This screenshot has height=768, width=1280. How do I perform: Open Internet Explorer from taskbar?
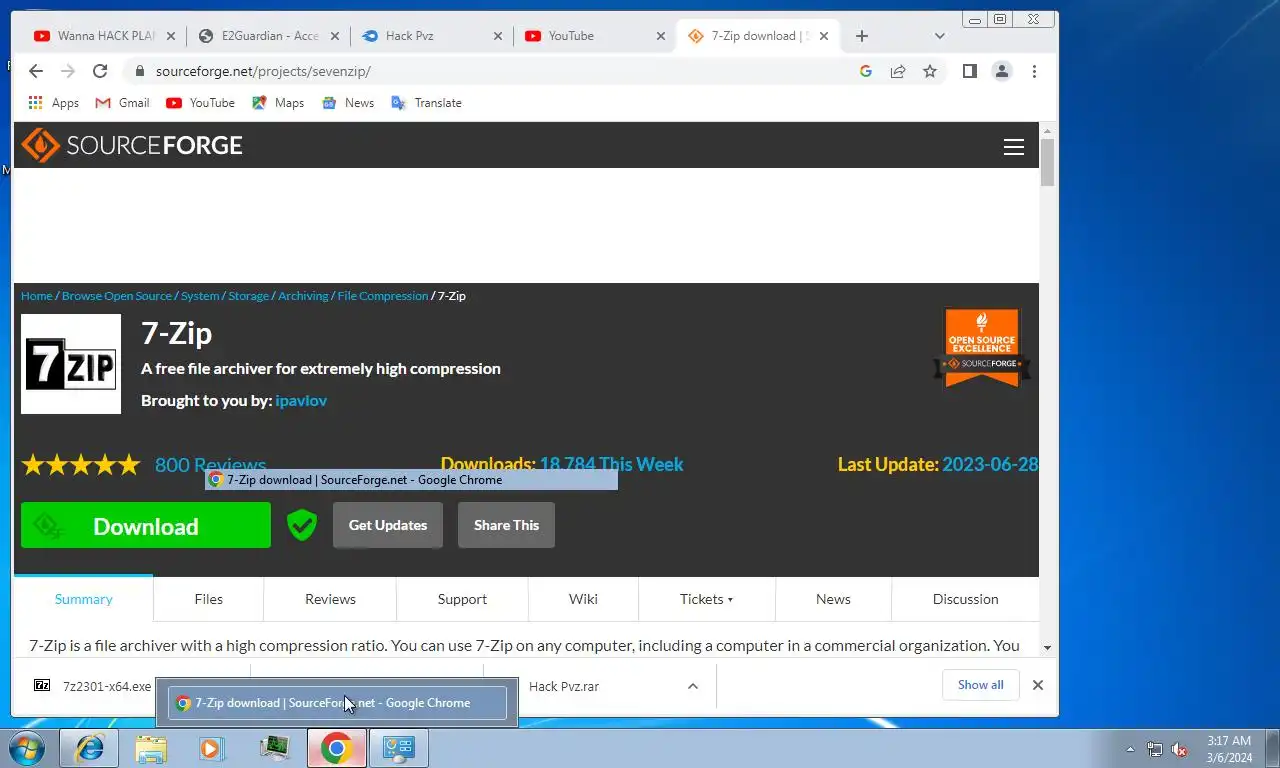pyautogui.click(x=89, y=748)
